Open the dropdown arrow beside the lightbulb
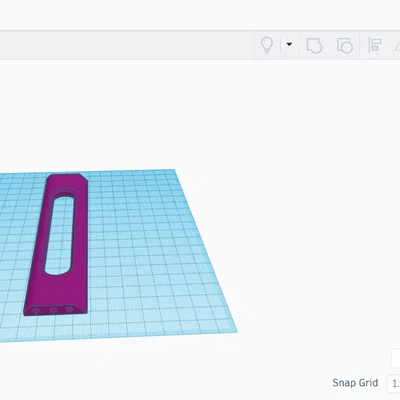This screenshot has height=400, width=400. (x=289, y=44)
